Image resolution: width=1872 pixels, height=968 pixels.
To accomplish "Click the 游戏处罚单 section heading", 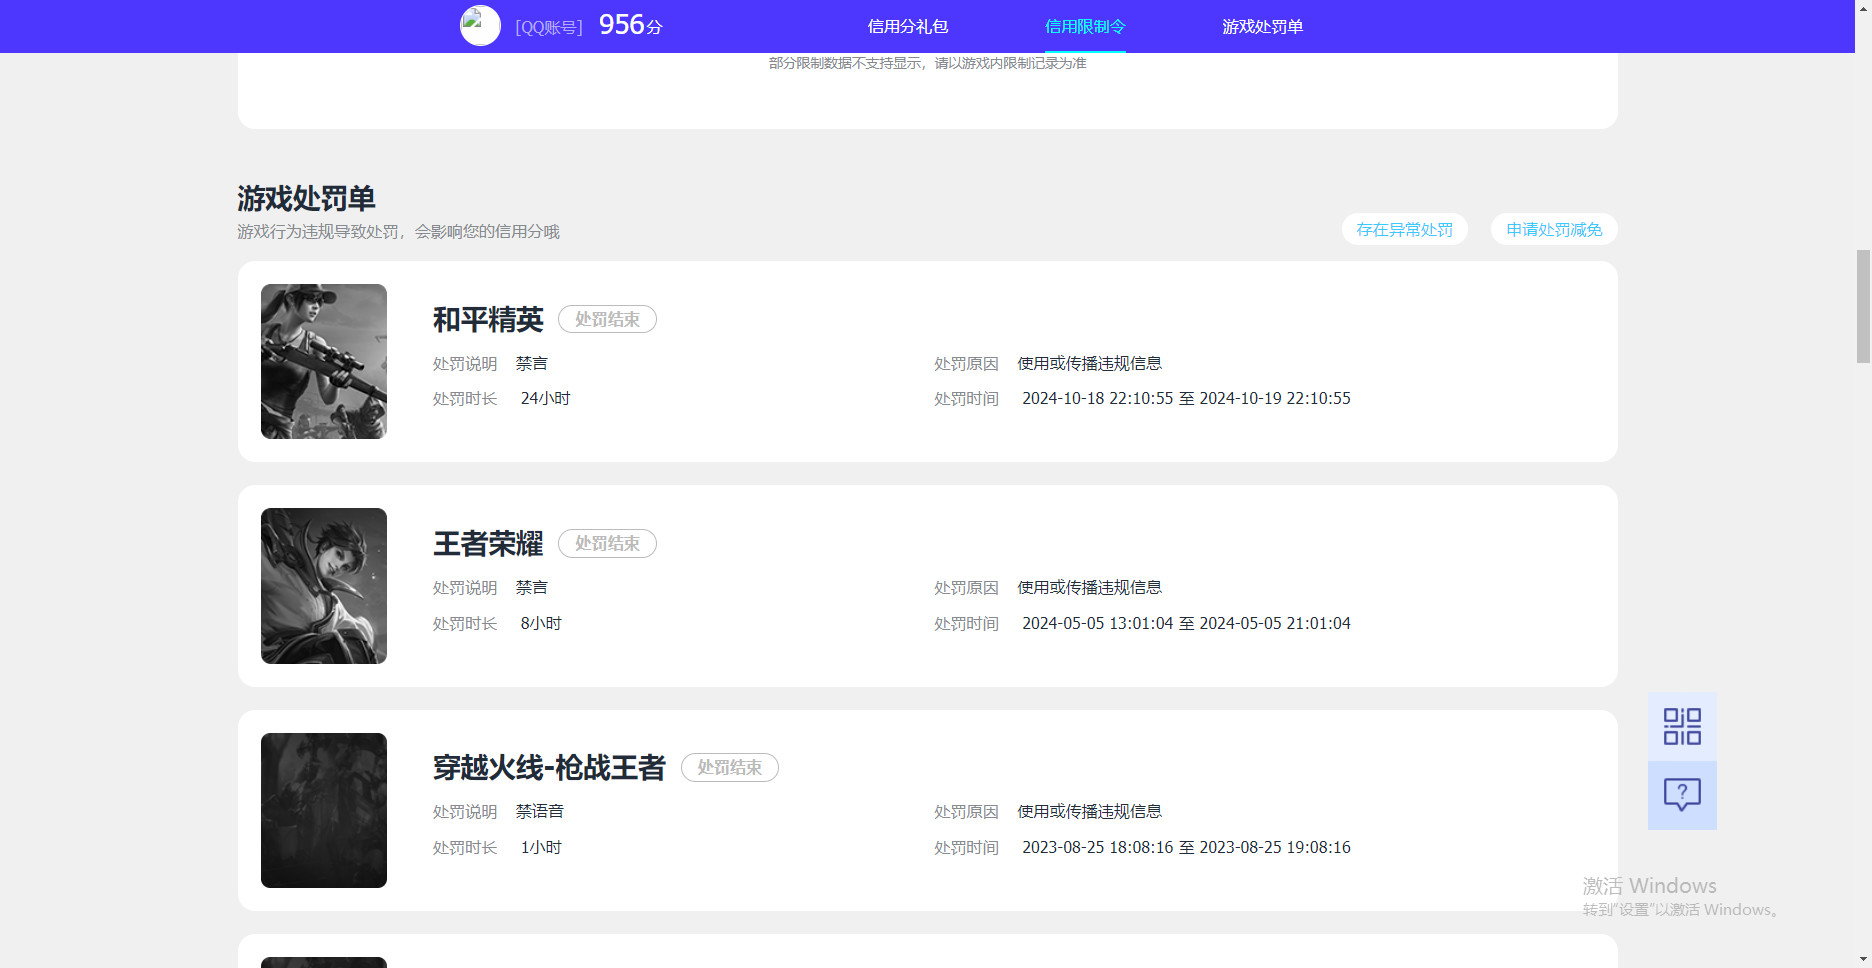I will tap(306, 198).
